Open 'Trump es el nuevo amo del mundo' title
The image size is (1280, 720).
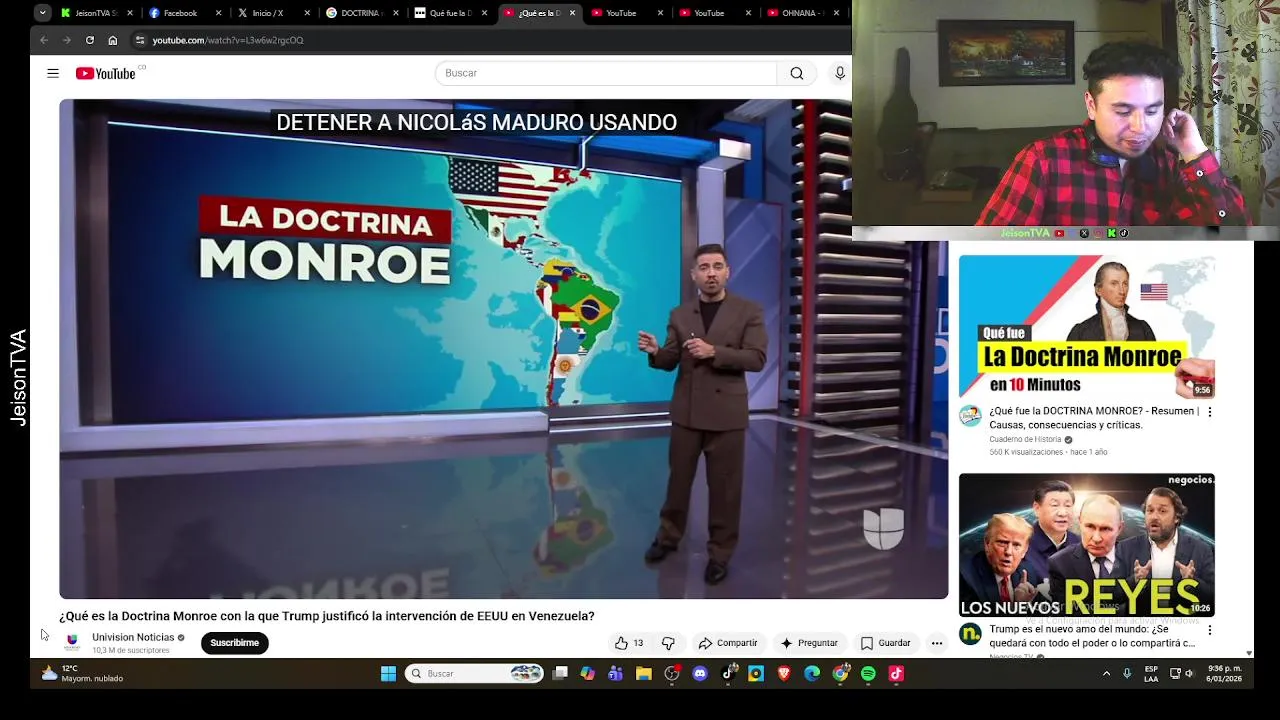tap(1092, 637)
